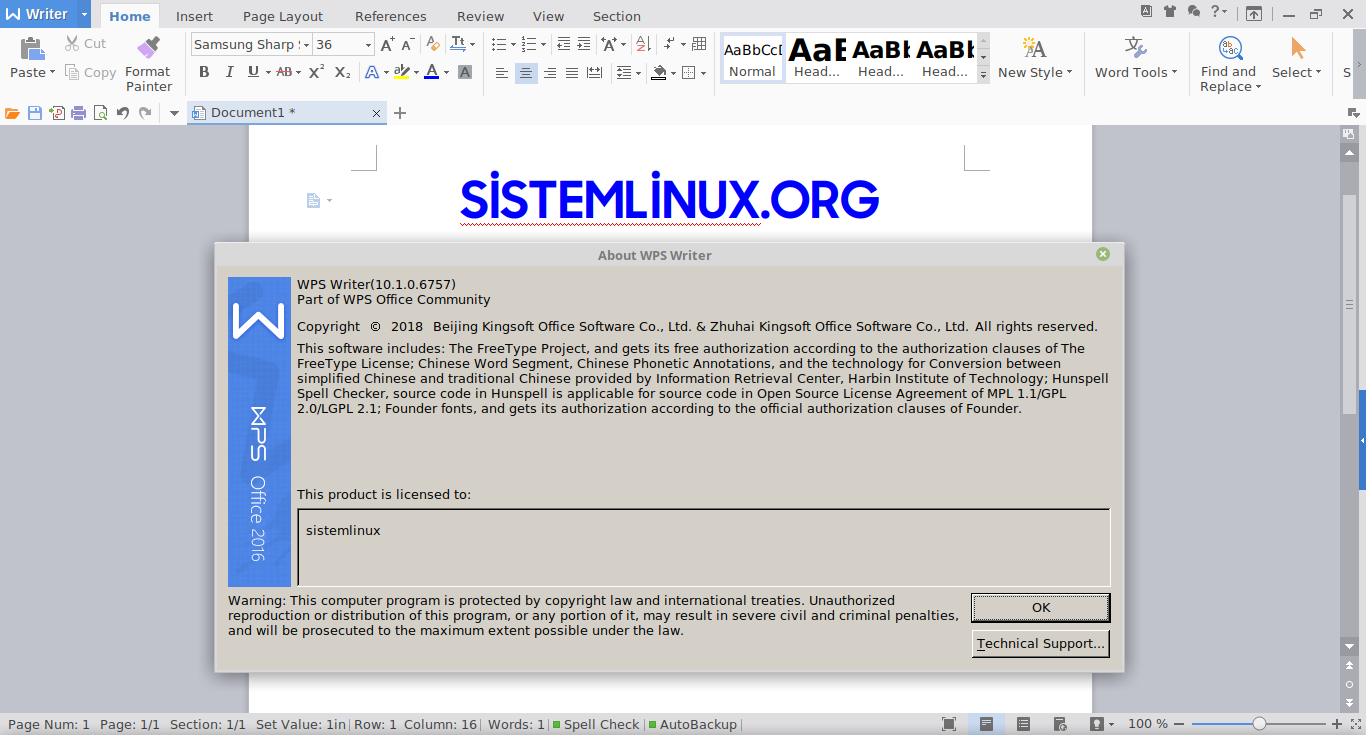1366x735 pixels.
Task: Click the Technical Support button
Action: (1041, 644)
